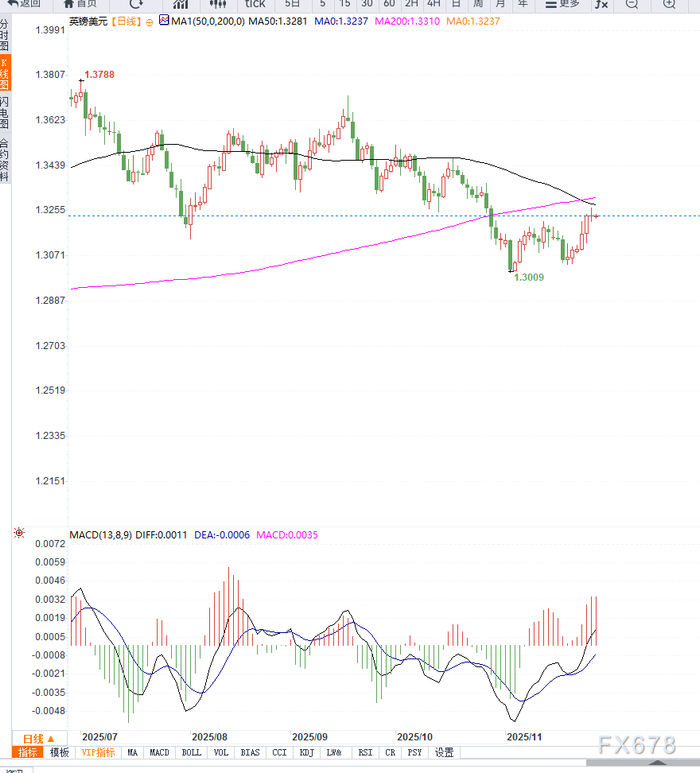Click the orange circle next to 【日线】

149,21
